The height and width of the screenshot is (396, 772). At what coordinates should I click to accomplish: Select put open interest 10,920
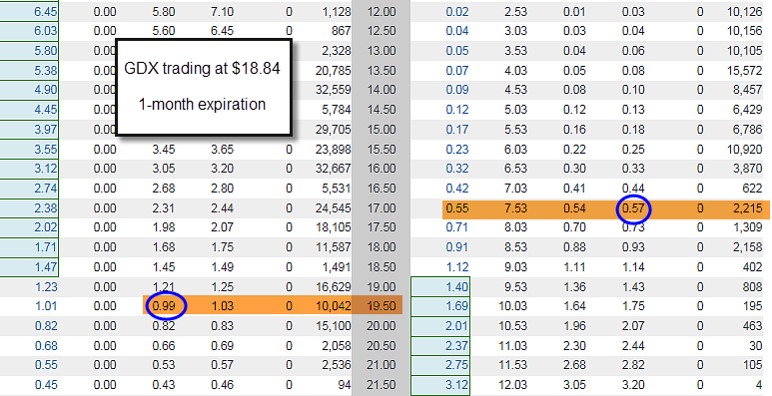coord(744,149)
